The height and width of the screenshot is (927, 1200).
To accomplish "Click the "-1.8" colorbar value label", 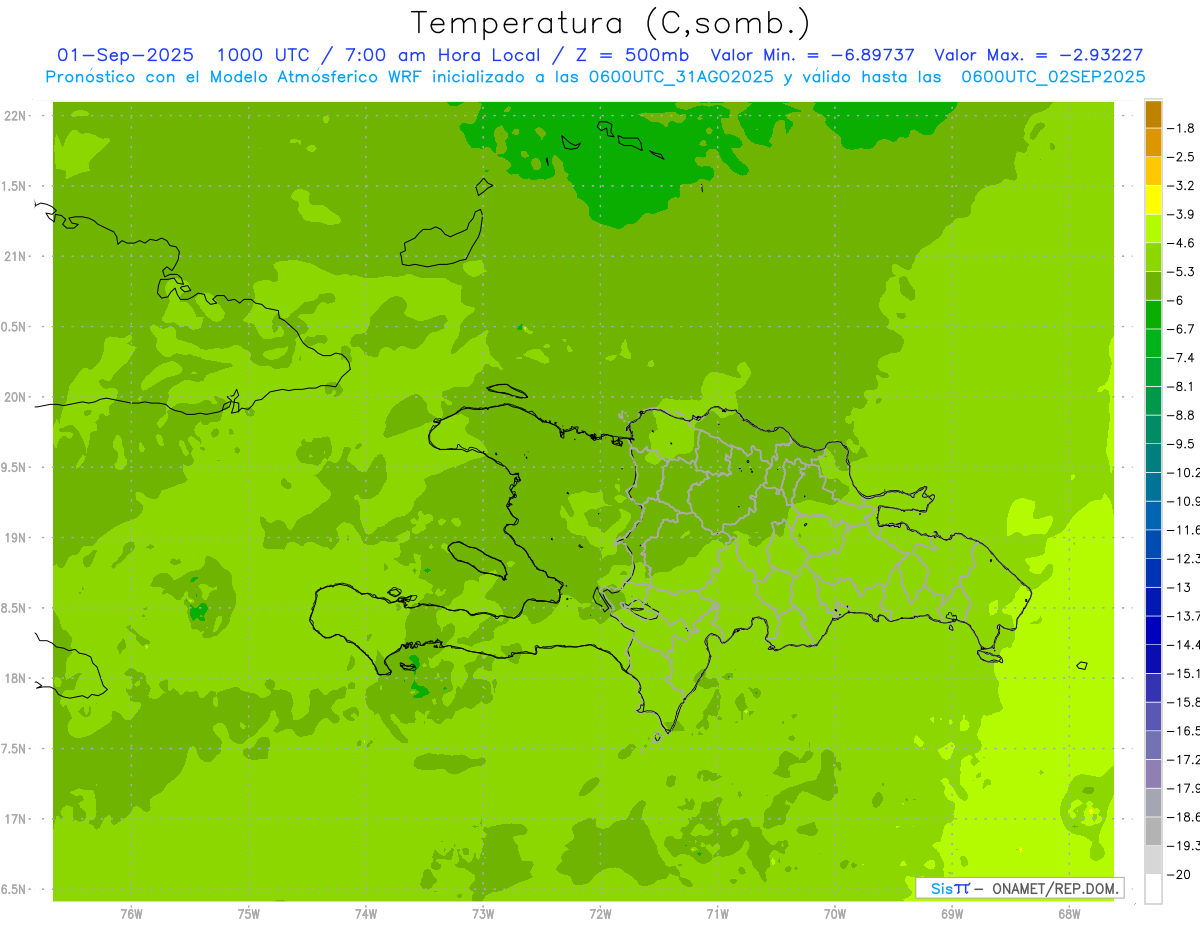I will (x=1180, y=128).
